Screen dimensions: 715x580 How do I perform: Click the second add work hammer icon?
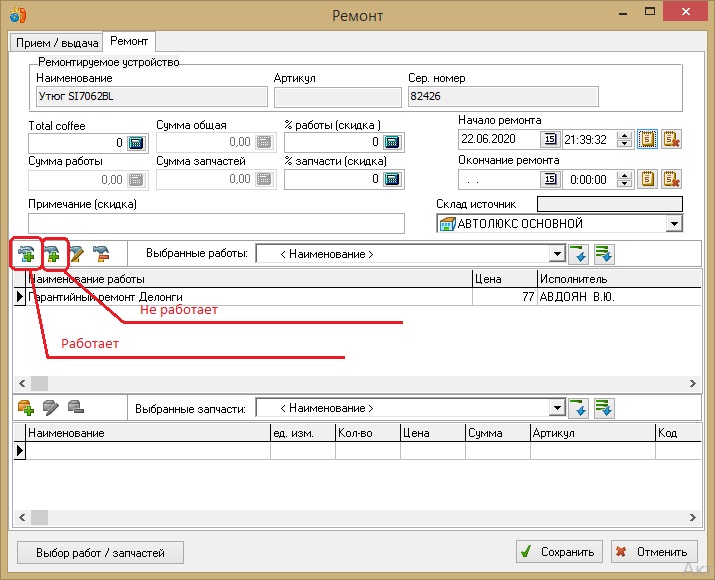52,254
